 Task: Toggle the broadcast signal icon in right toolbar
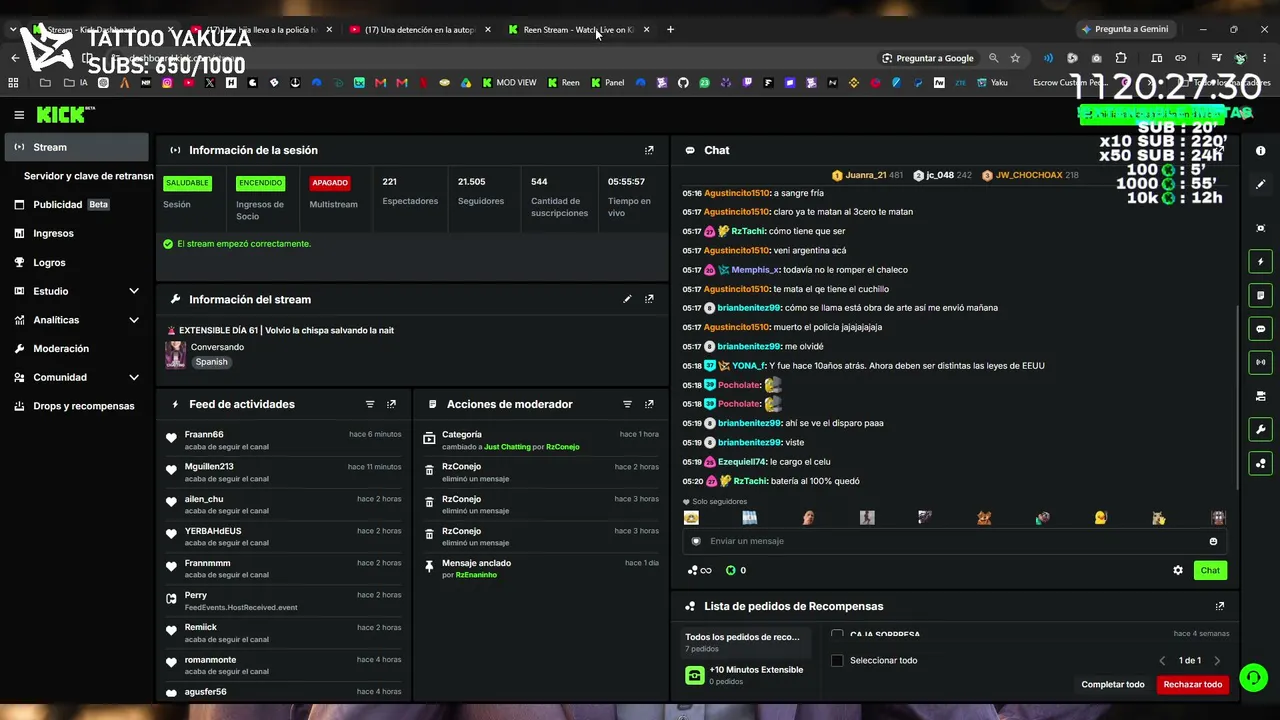[x=1260, y=362]
